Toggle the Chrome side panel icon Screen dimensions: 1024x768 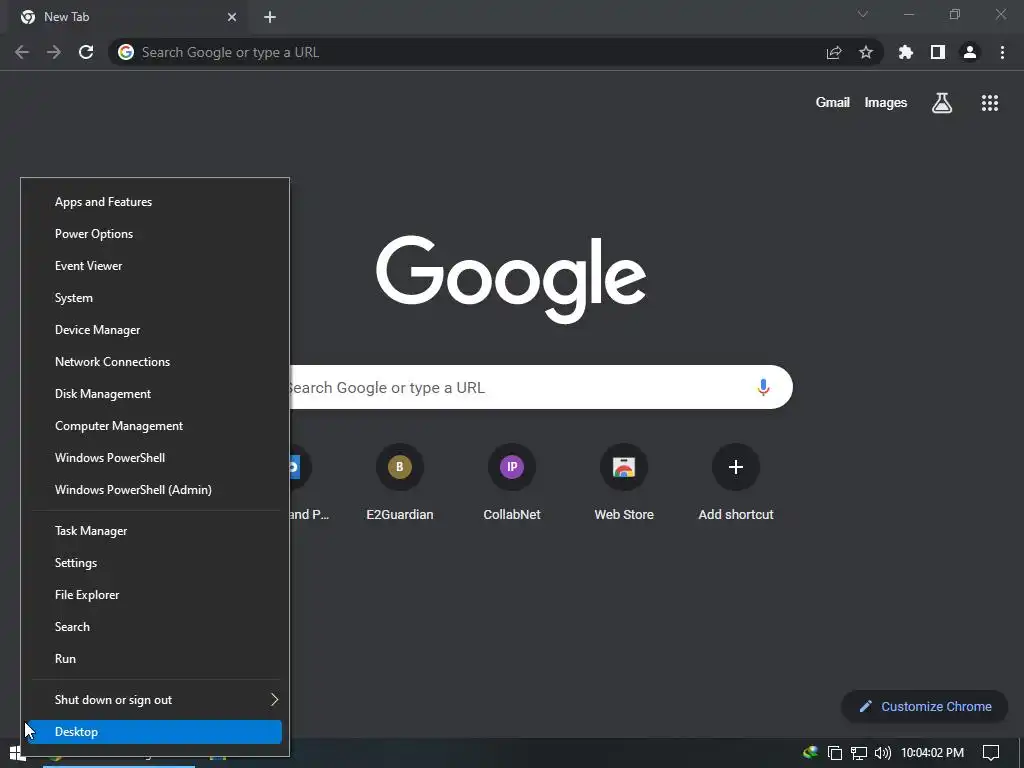938,52
